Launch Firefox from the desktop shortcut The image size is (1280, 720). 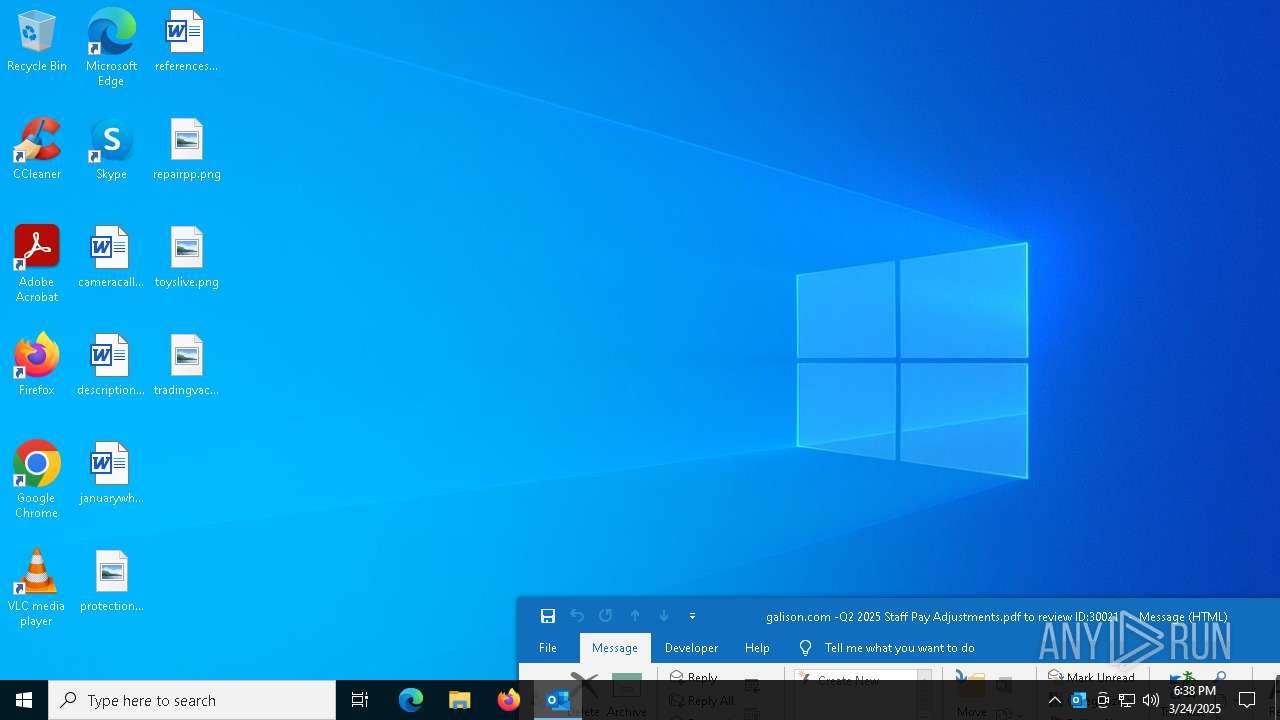[x=37, y=365]
